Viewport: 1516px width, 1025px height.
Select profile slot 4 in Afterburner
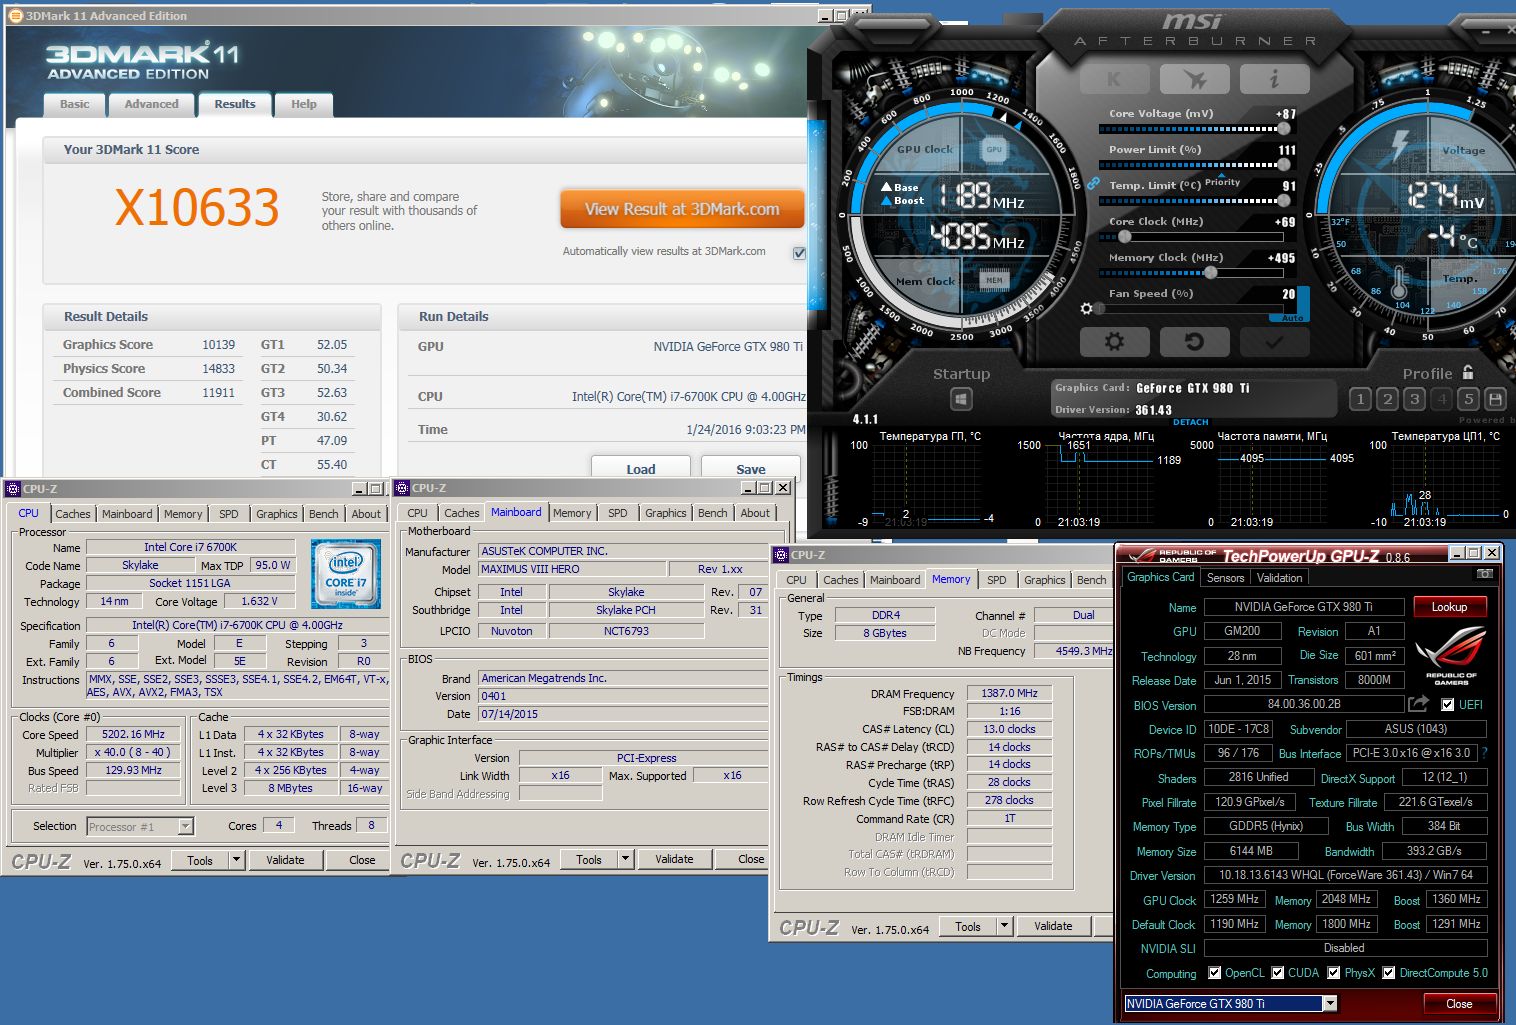[1441, 399]
